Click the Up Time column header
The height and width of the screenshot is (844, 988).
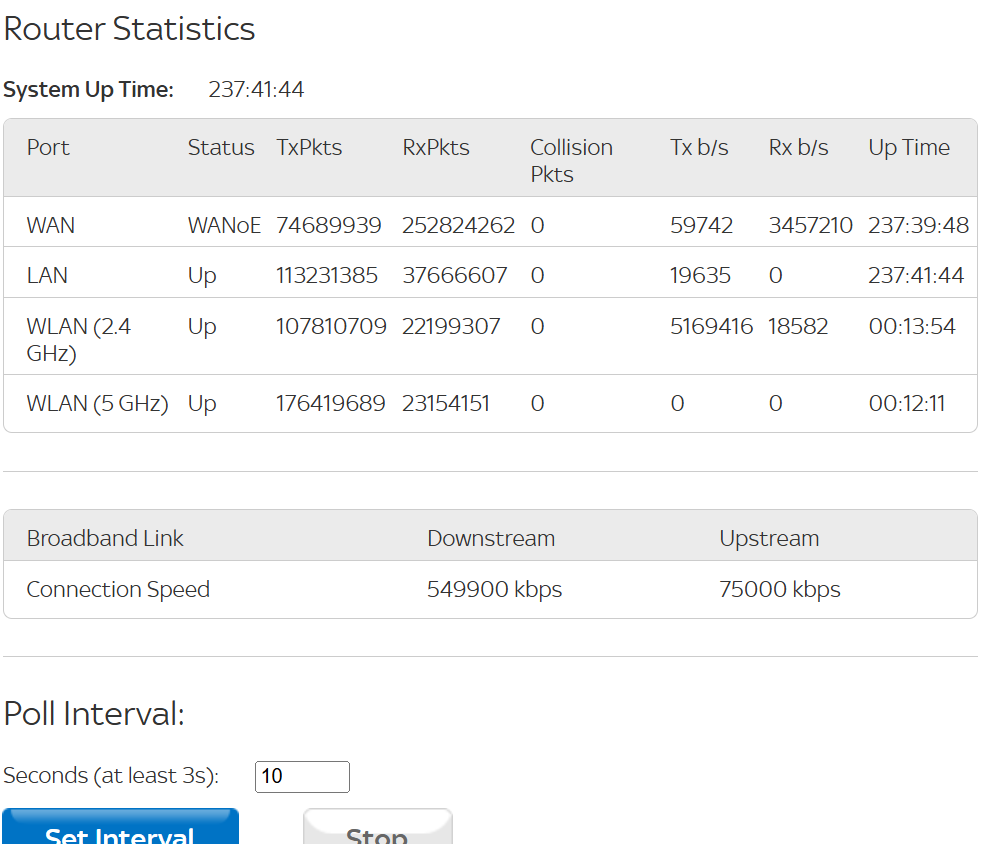pyautogui.click(x=908, y=148)
